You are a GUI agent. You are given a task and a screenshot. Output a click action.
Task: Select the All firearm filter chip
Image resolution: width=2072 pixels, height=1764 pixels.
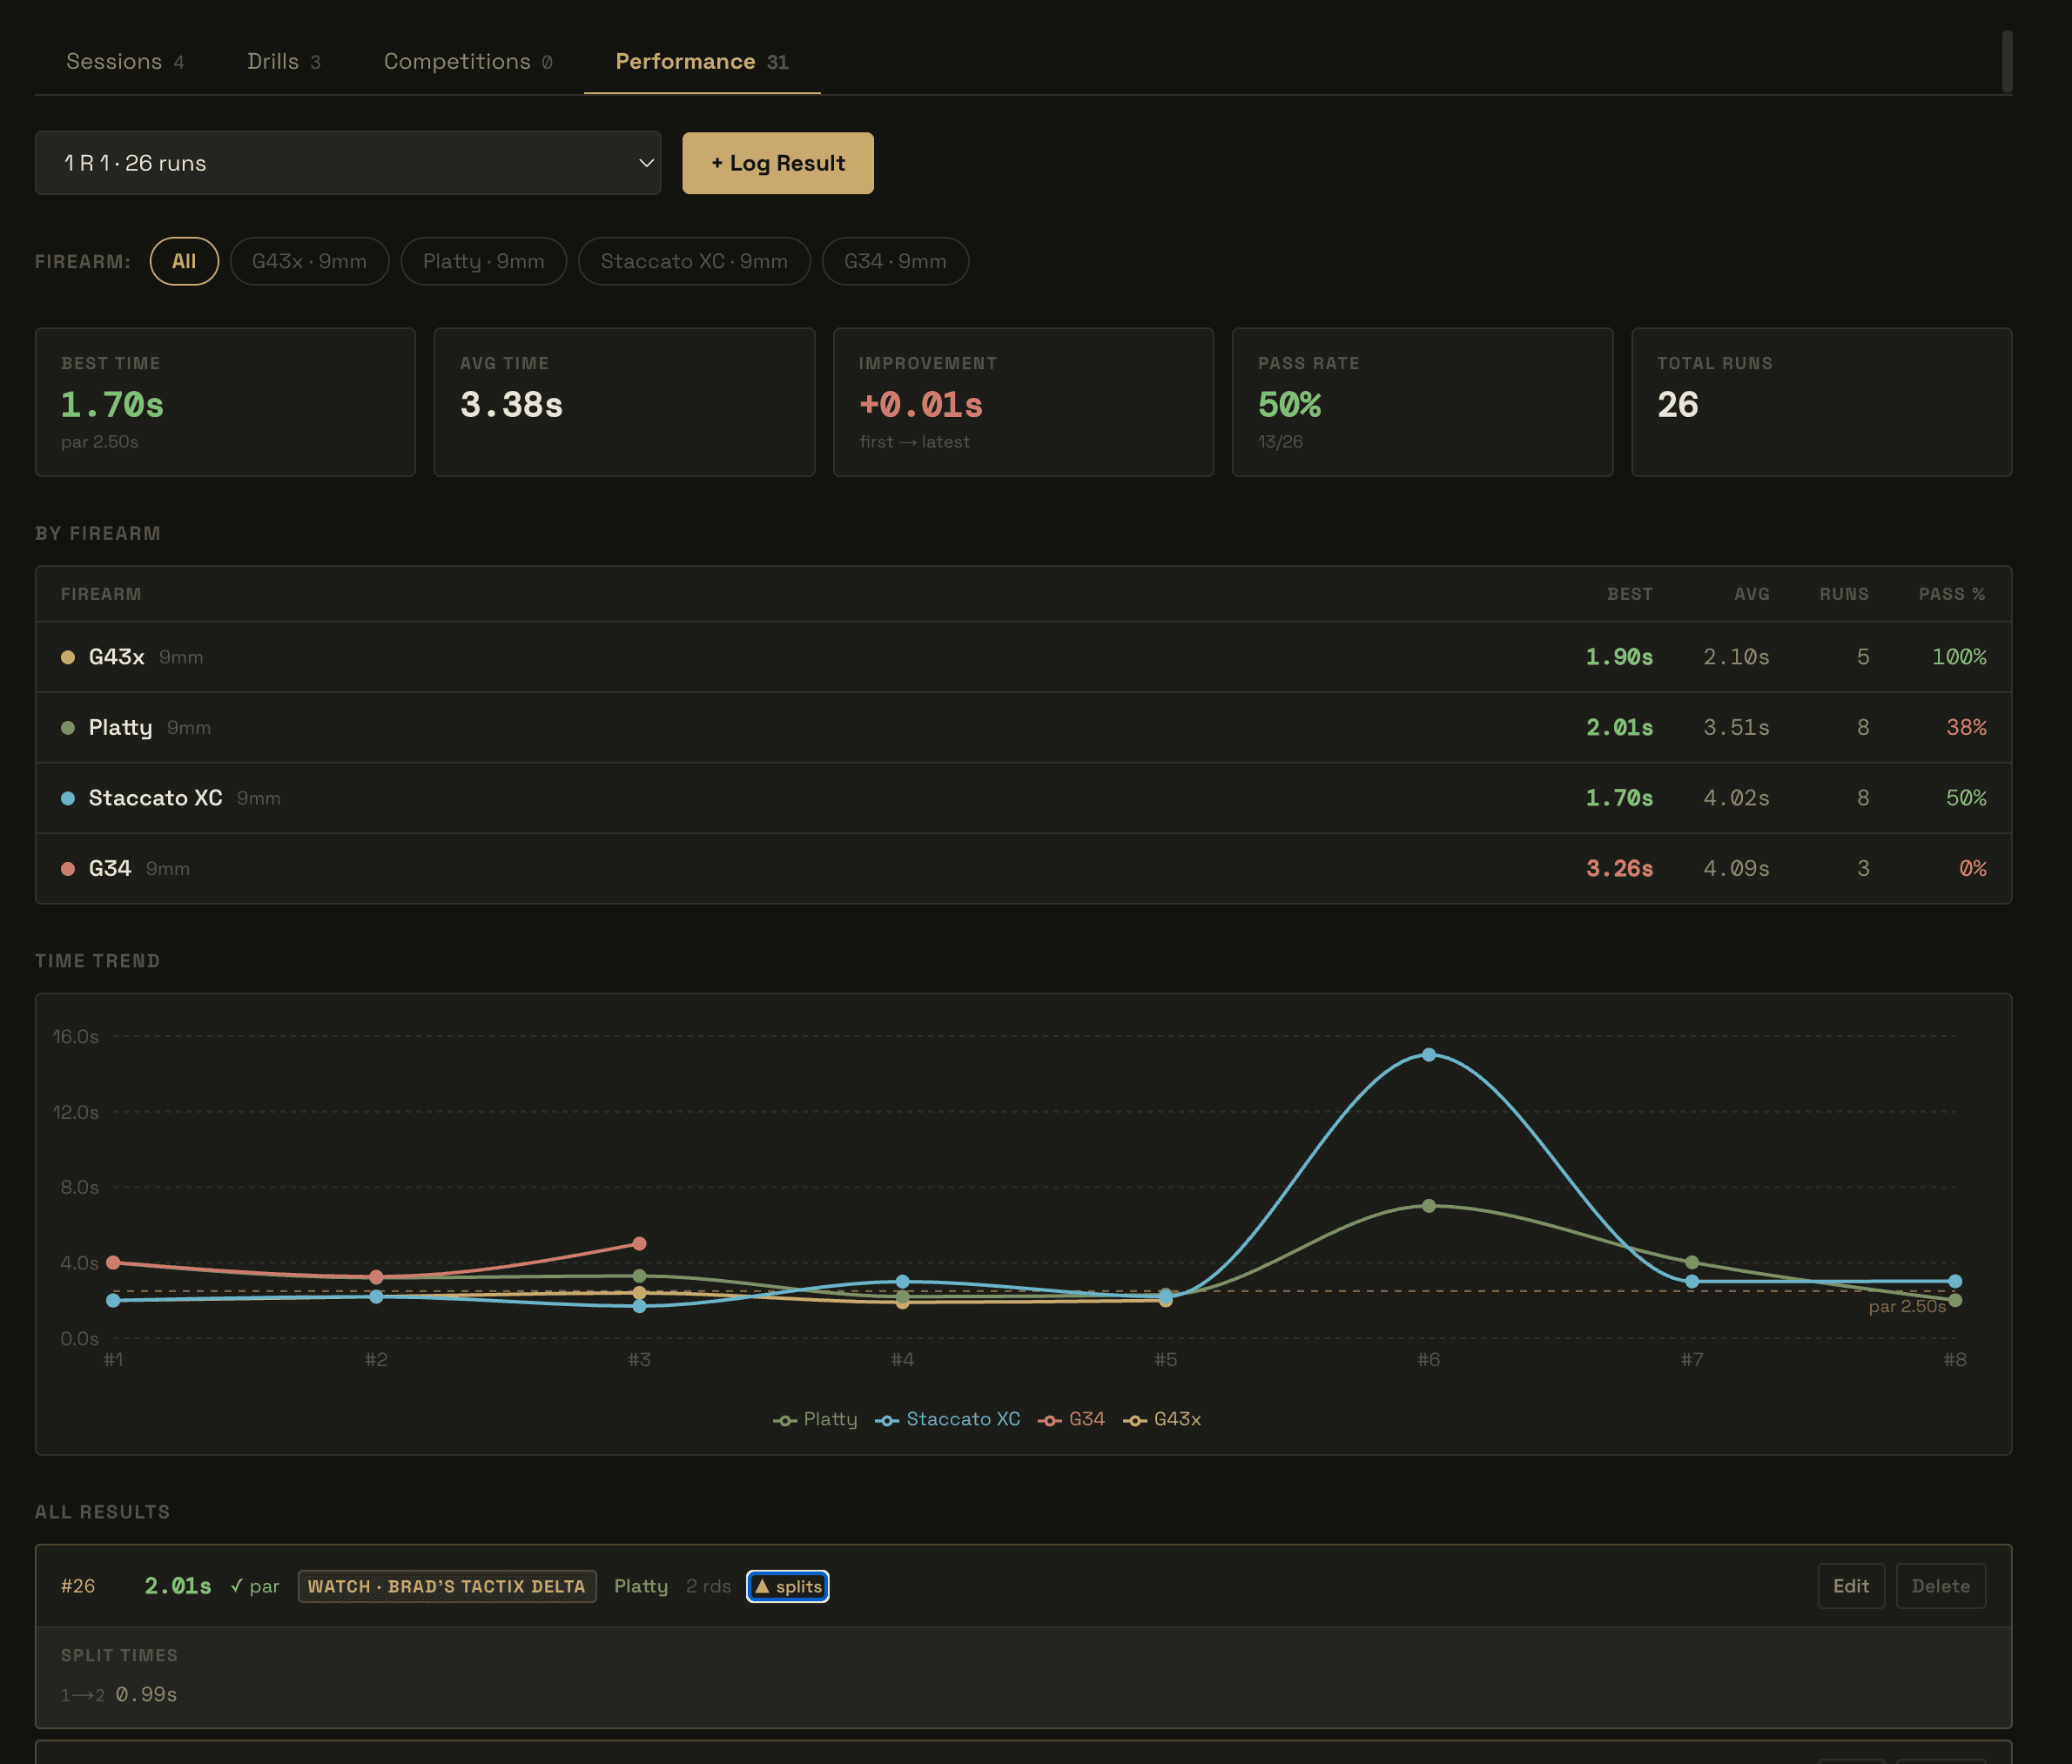point(184,261)
